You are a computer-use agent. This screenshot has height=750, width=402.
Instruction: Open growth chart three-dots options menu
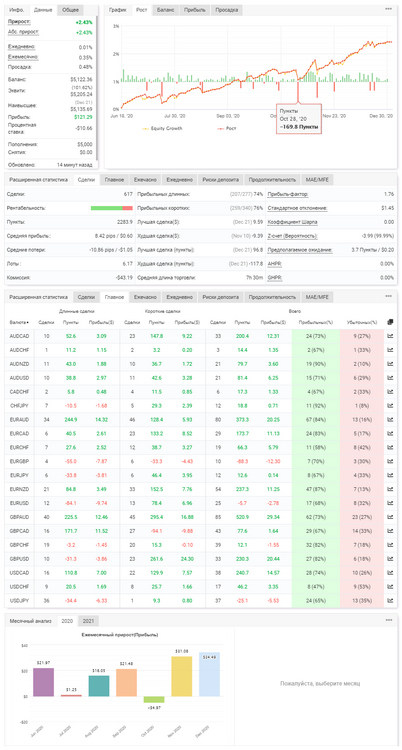[388, 9]
